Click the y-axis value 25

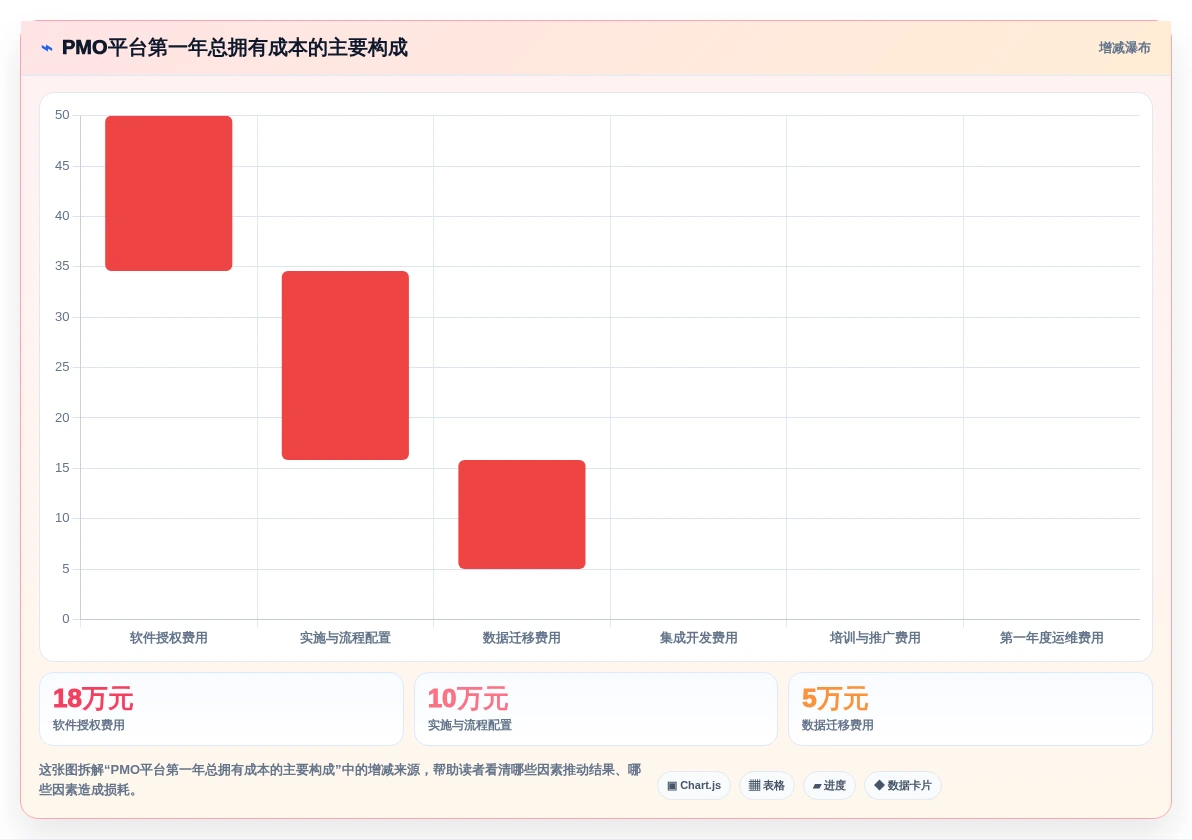tap(62, 367)
